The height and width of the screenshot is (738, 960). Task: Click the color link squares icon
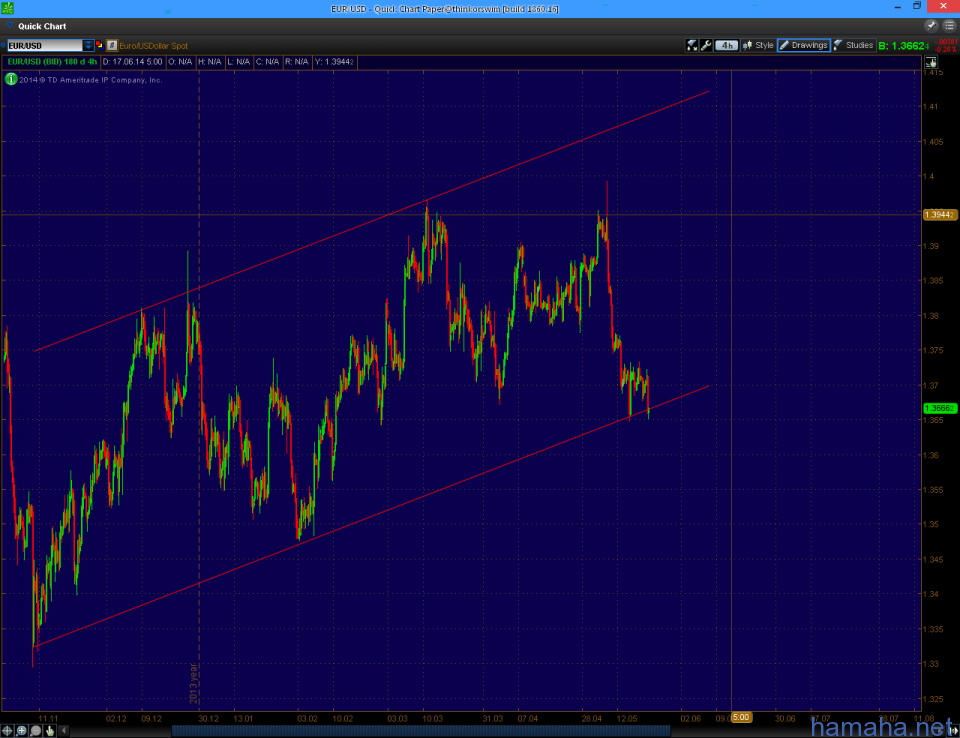[x=99, y=45]
